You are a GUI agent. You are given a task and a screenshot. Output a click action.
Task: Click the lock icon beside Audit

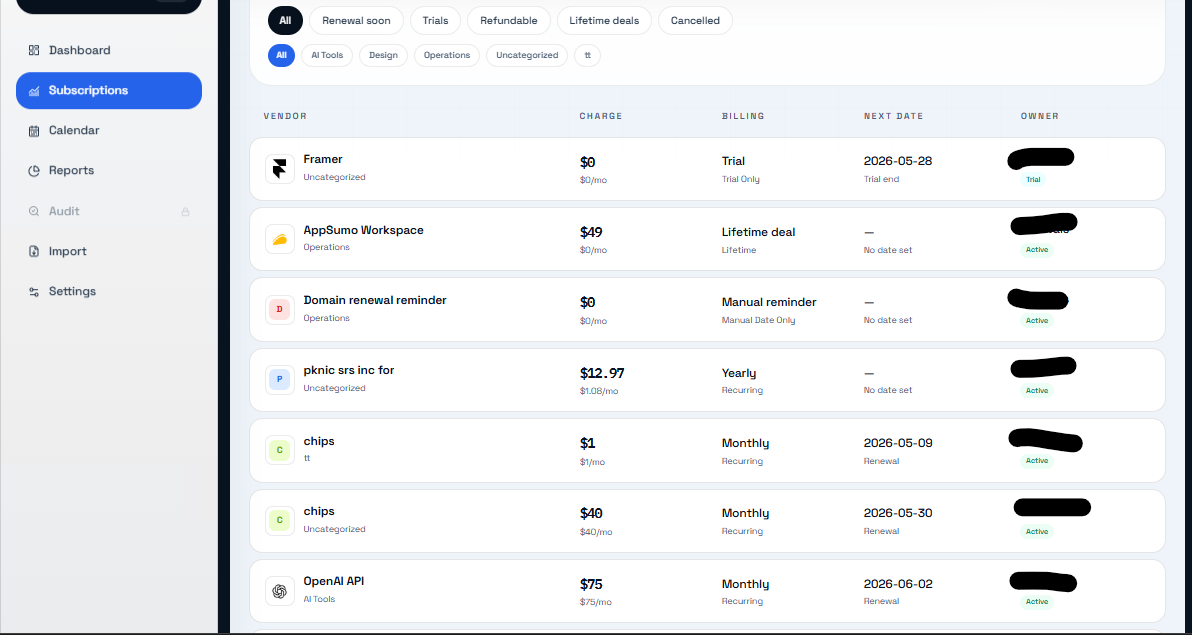coord(185,211)
